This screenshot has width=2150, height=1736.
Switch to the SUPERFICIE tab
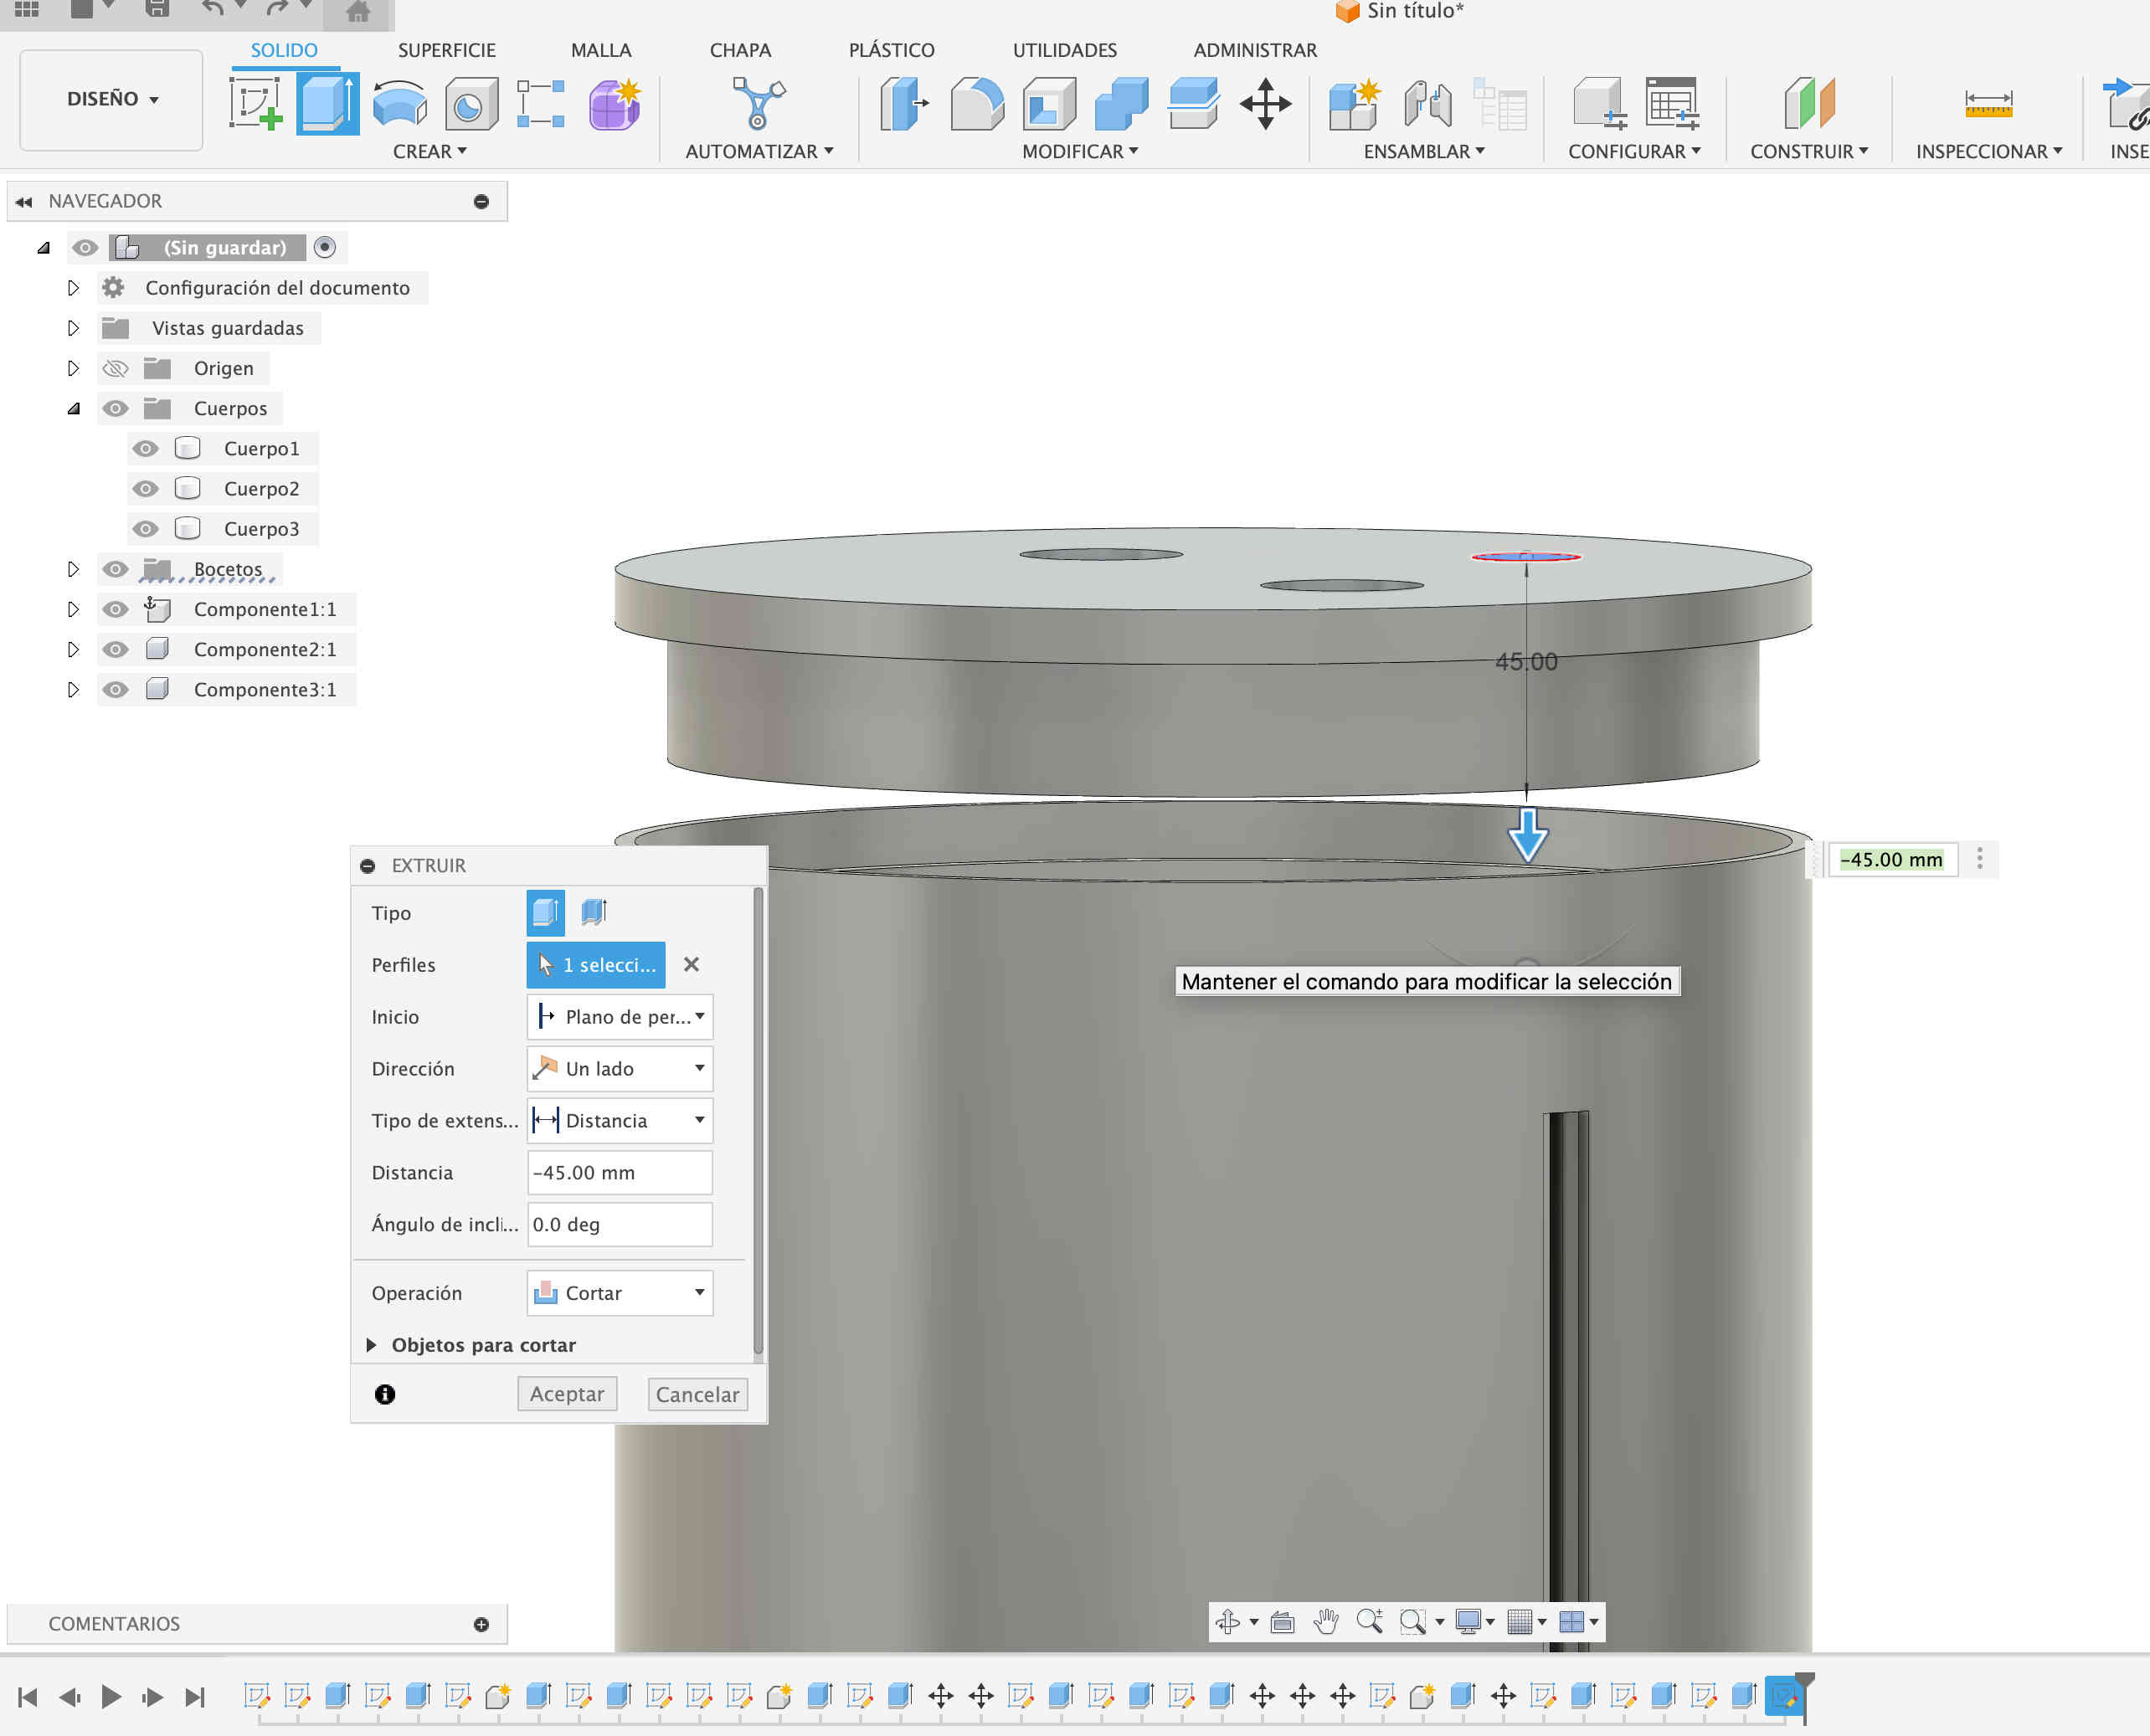tap(446, 50)
